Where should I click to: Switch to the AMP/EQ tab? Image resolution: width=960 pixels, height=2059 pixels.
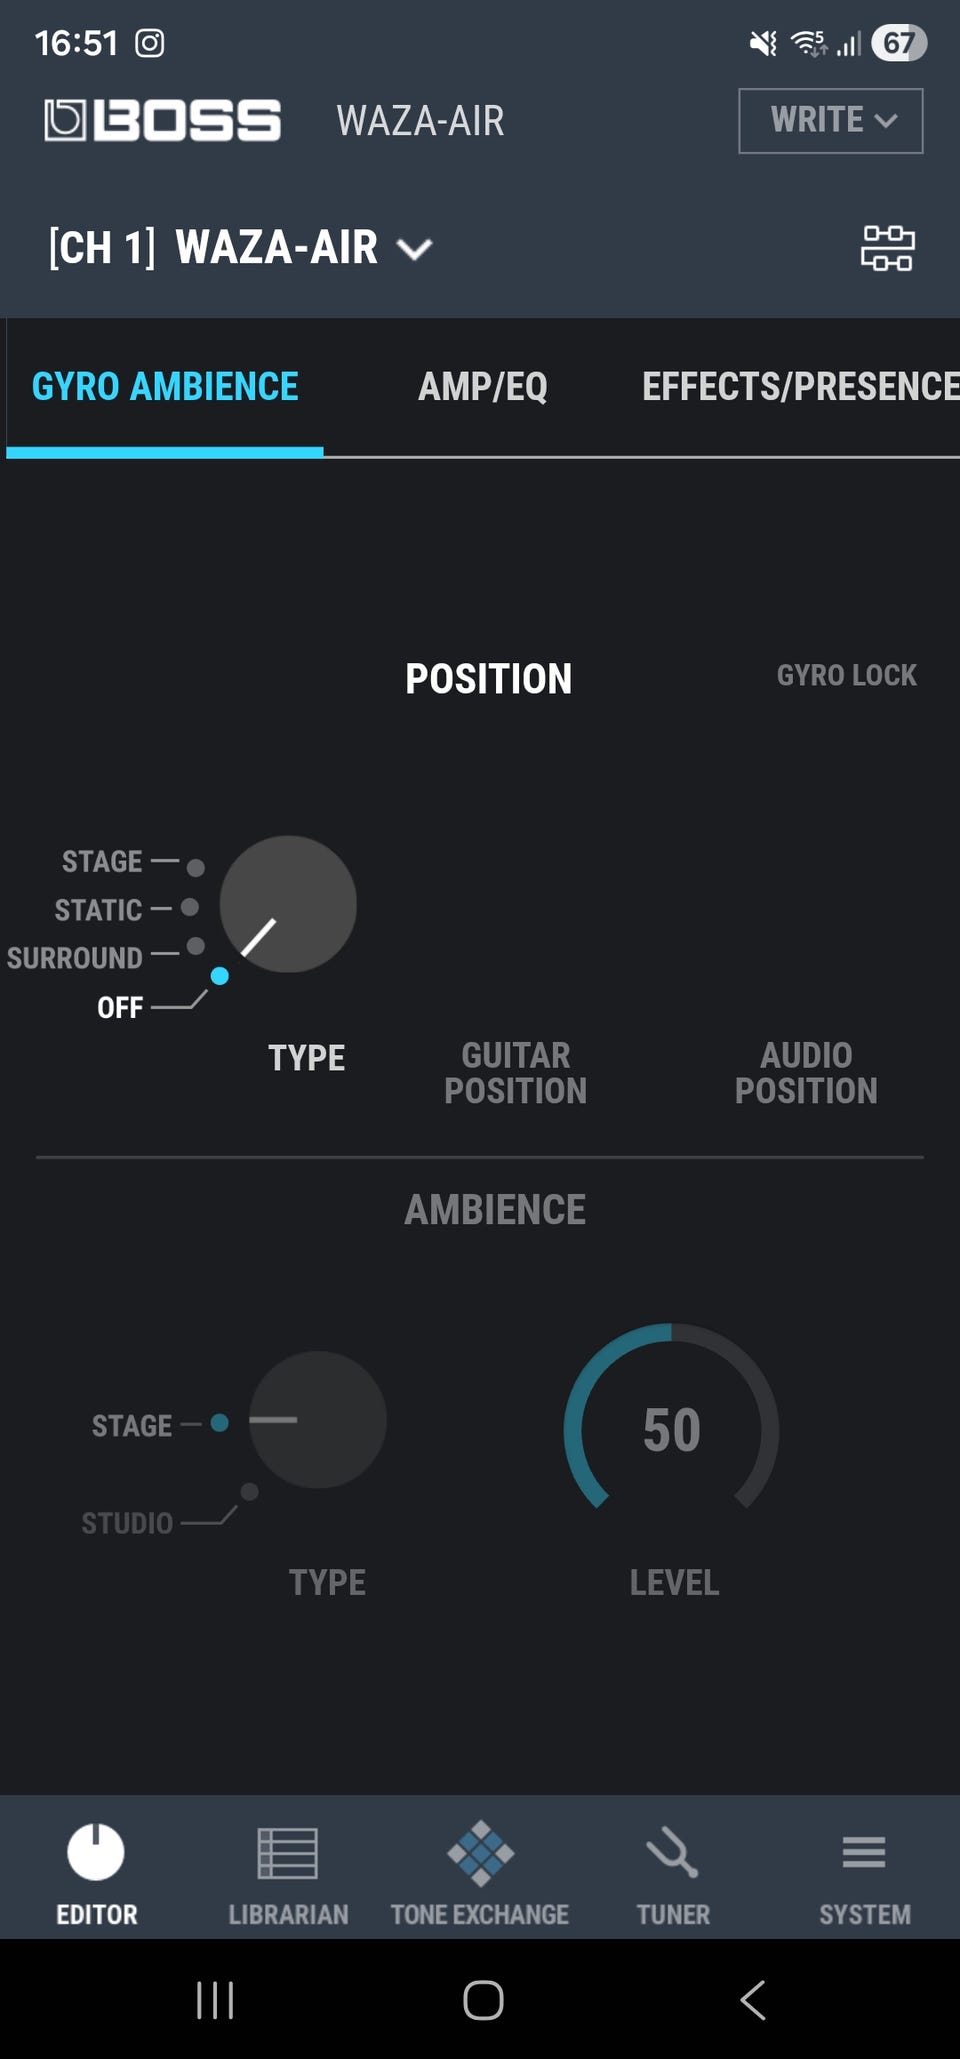coord(482,387)
